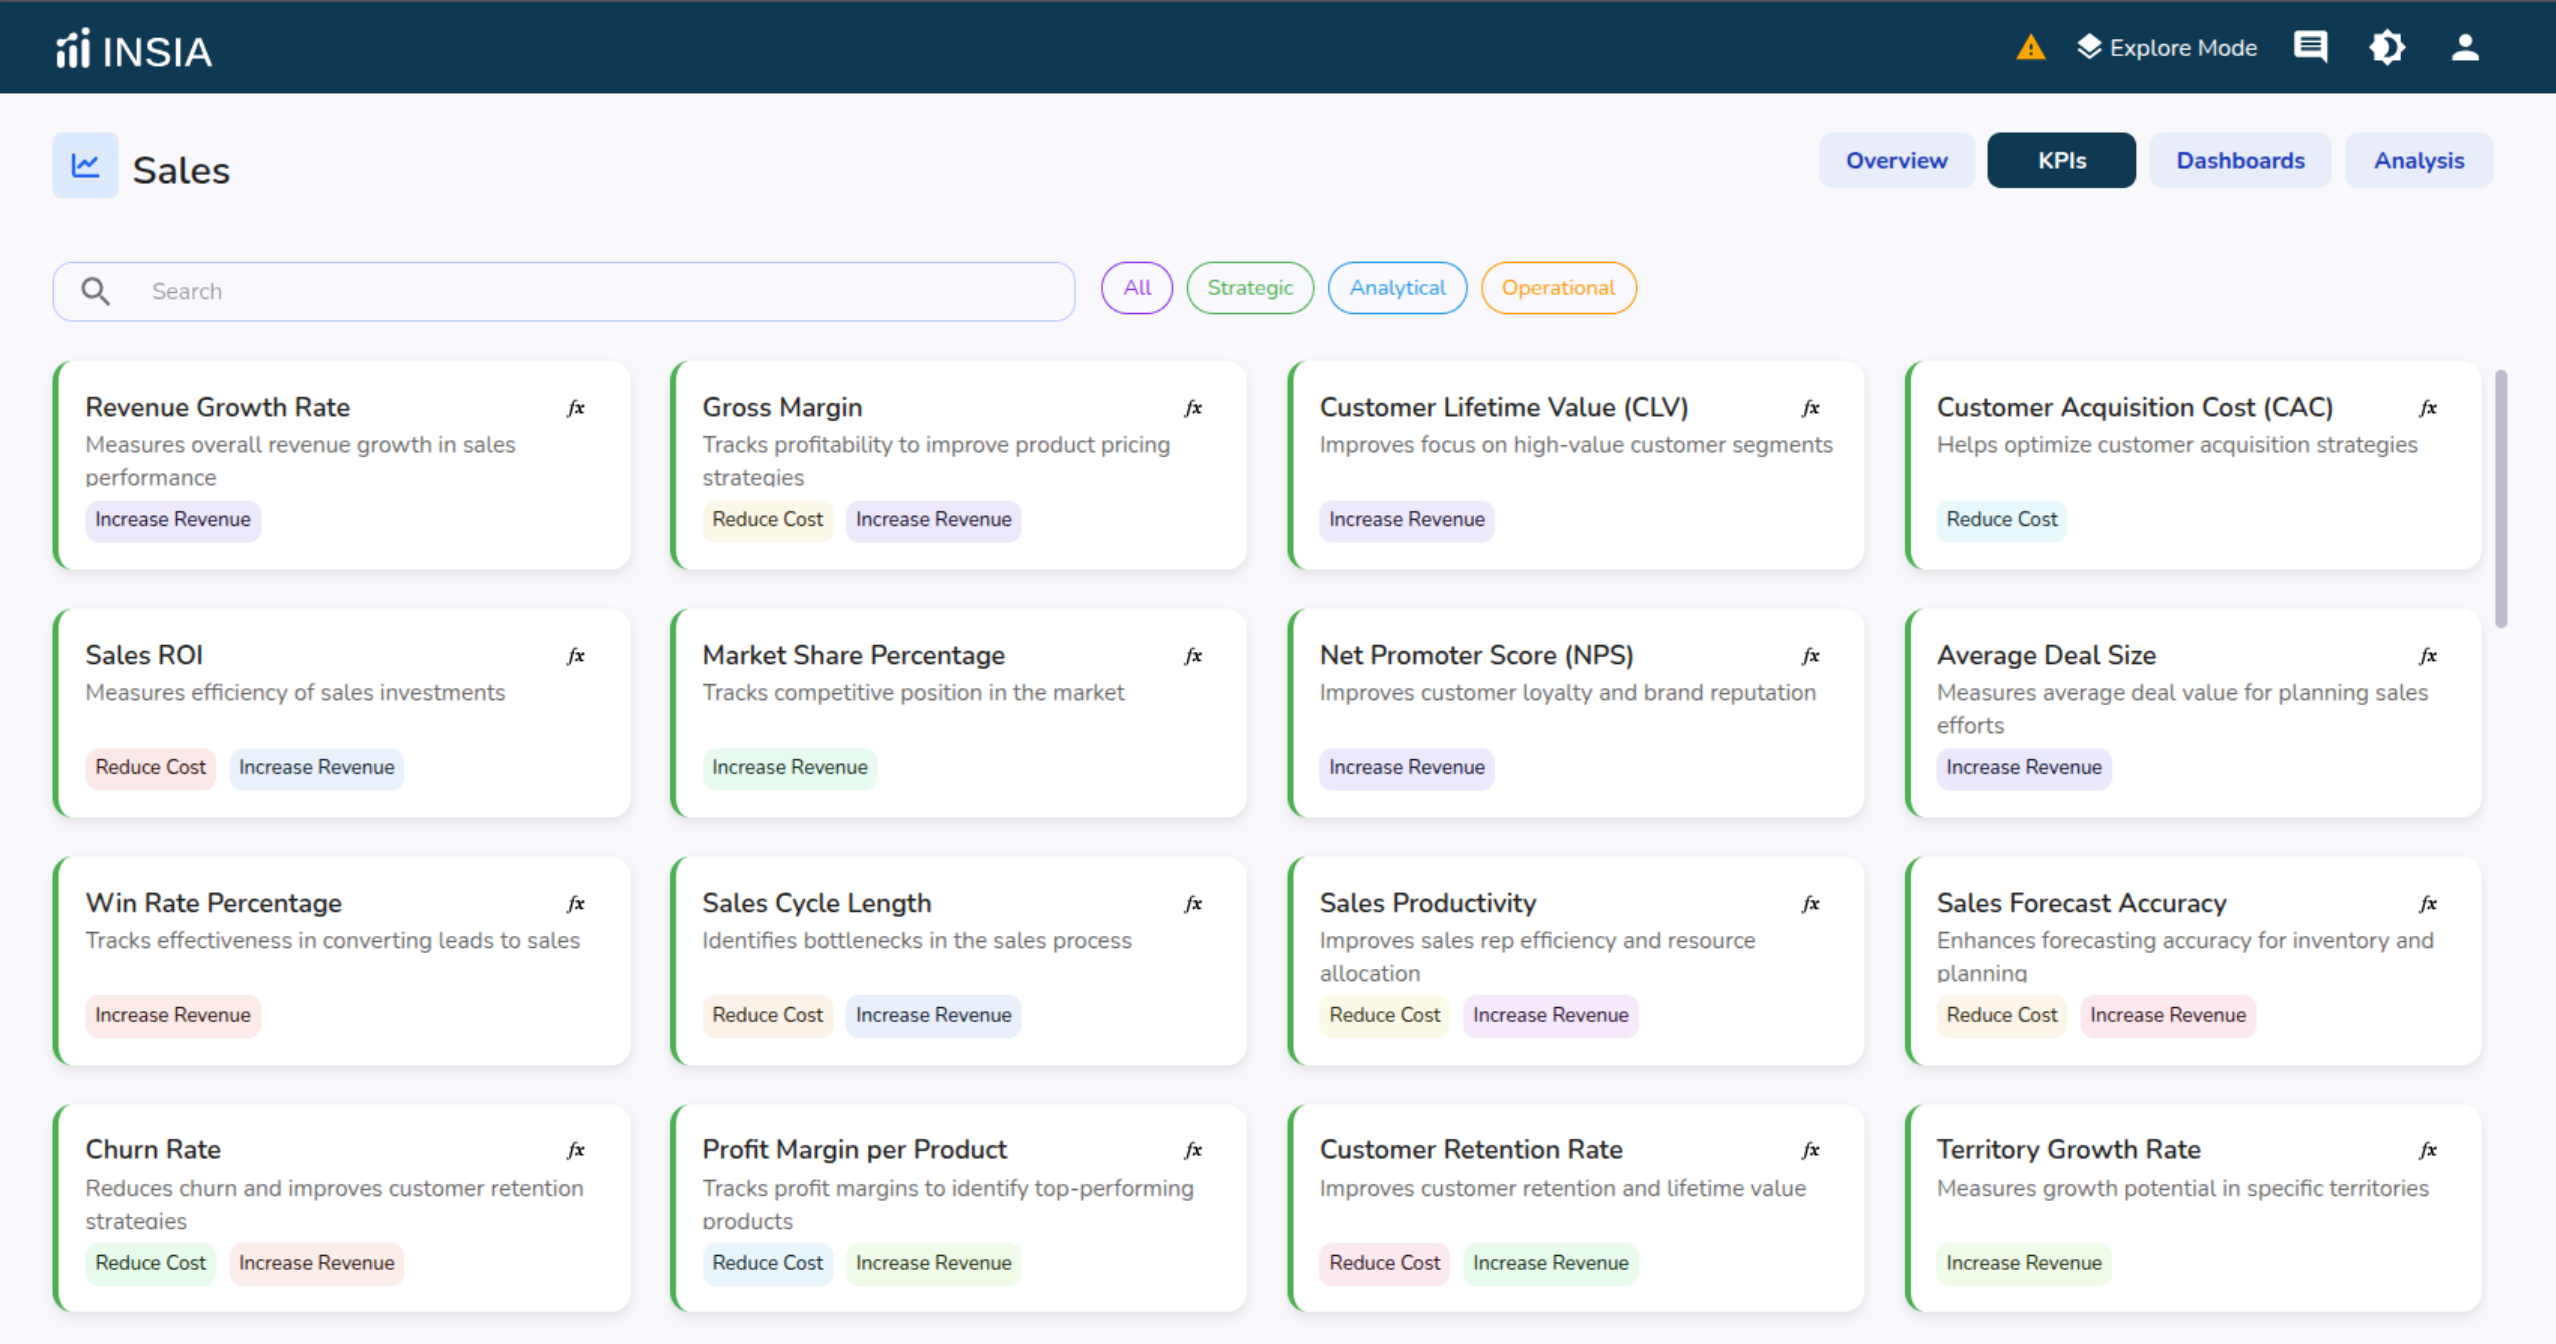Click Reduce Cost tag on Sales Cycle Length
2556x1344 pixels.
click(x=767, y=1016)
